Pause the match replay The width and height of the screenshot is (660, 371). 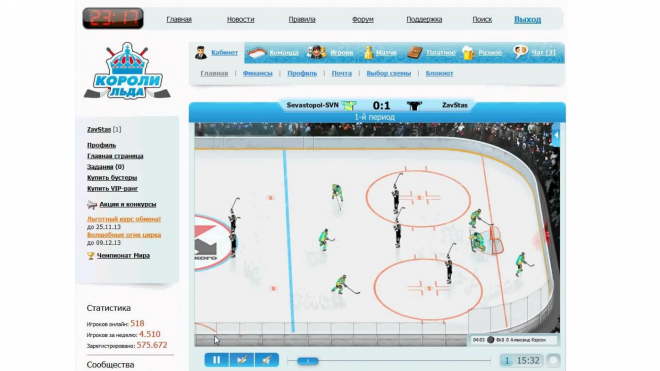(x=216, y=360)
